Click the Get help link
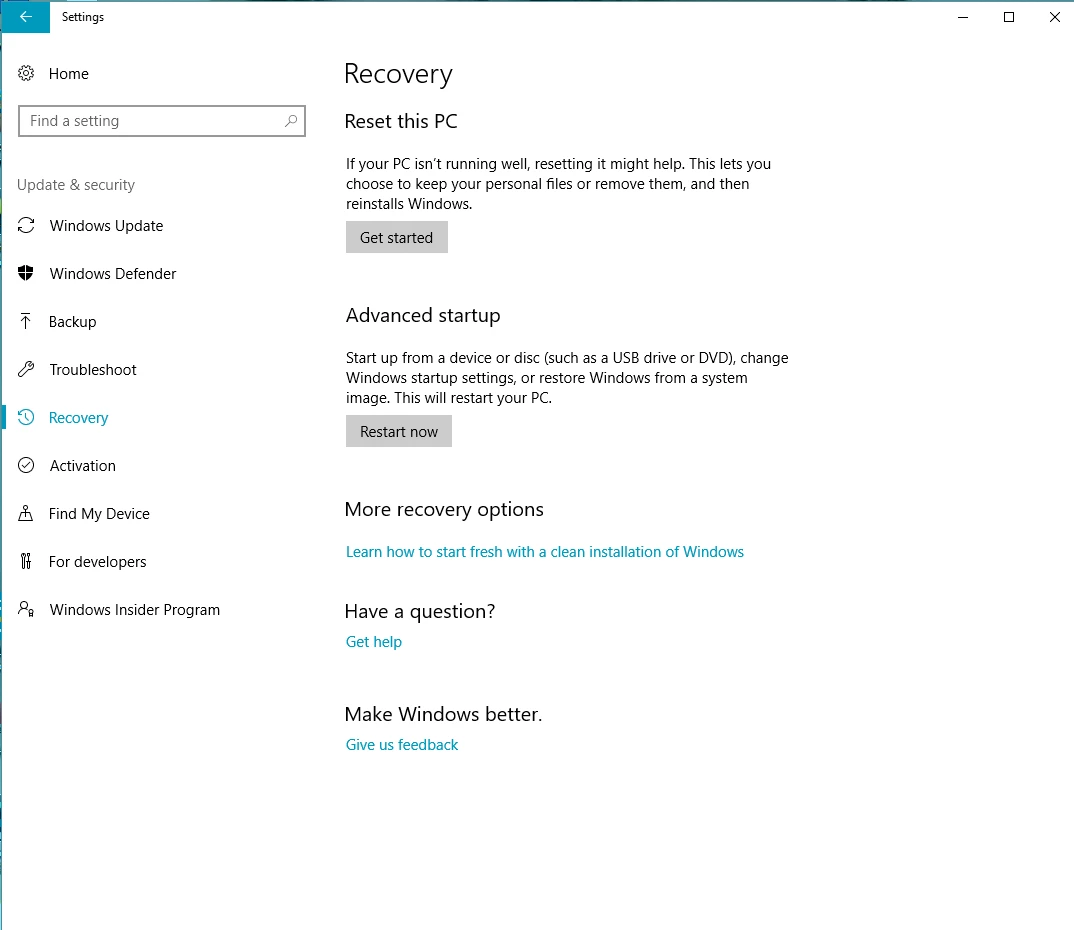Viewport: 1074px width, 930px height. [x=373, y=642]
